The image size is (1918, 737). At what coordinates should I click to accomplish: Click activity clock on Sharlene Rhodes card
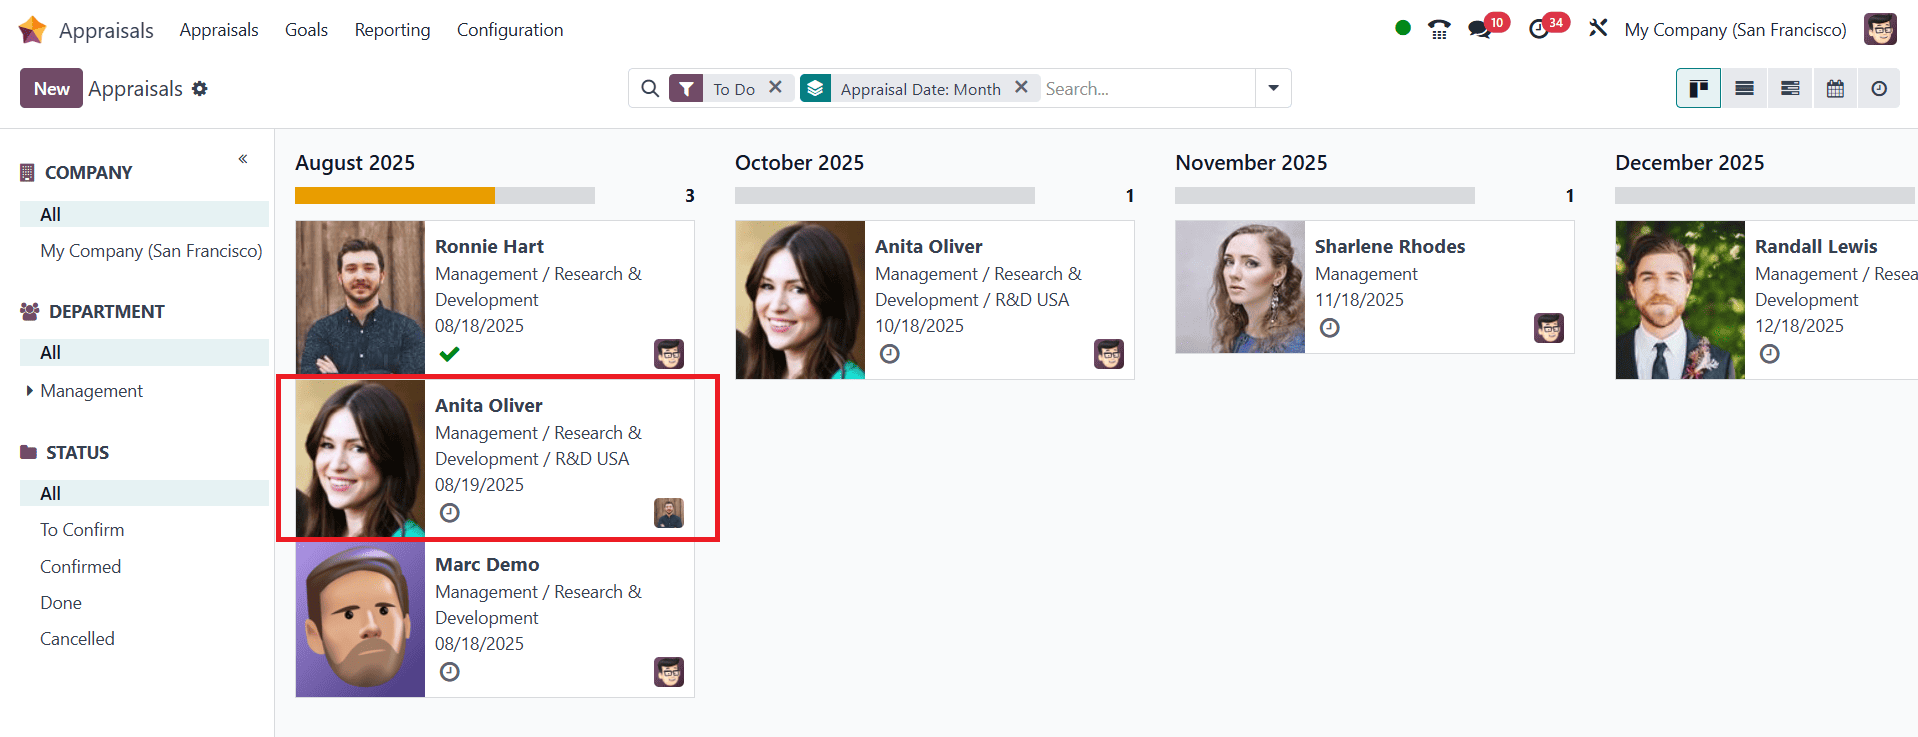click(1330, 328)
